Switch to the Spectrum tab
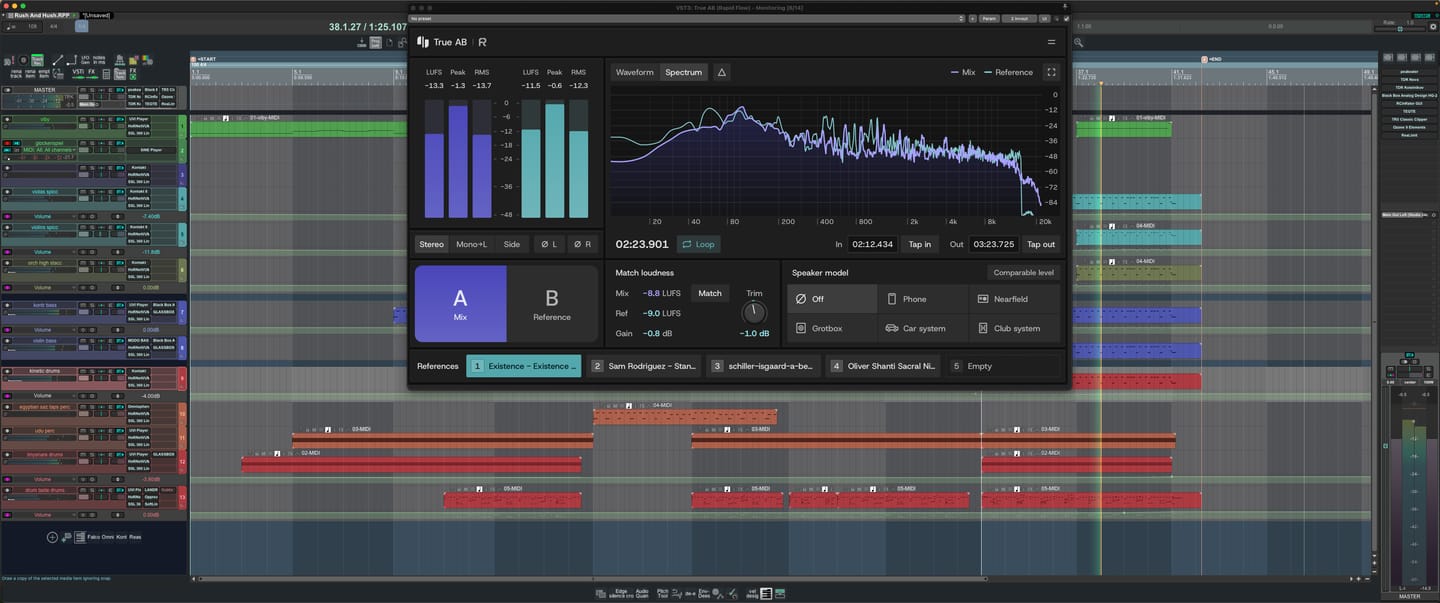Image resolution: width=1440 pixels, height=603 pixels. [x=684, y=72]
